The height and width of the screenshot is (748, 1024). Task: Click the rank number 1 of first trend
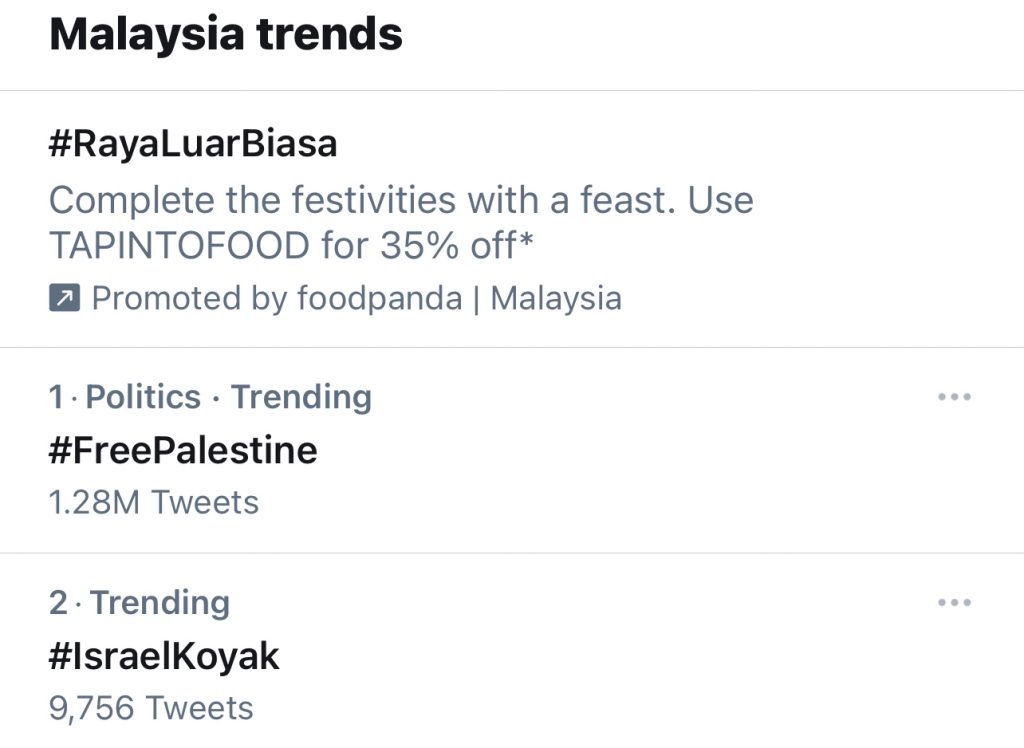coord(56,397)
